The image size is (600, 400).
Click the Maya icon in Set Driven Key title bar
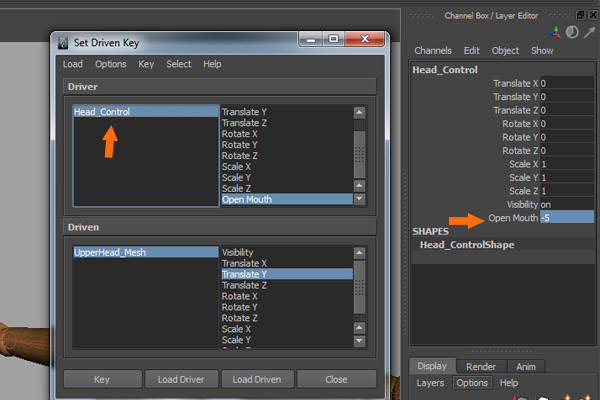[x=62, y=42]
